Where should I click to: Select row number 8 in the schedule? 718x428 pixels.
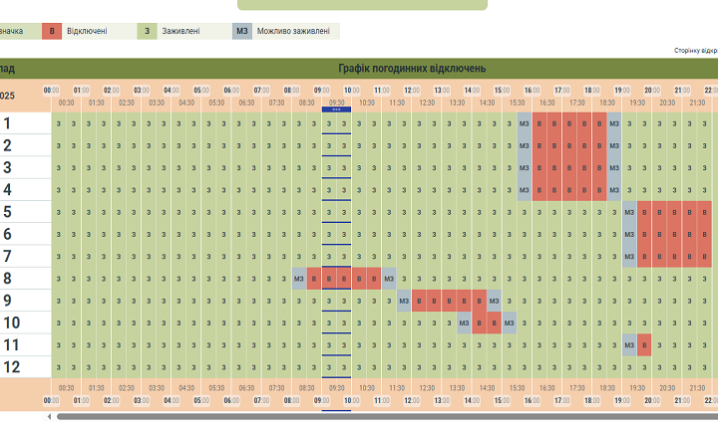8,279
